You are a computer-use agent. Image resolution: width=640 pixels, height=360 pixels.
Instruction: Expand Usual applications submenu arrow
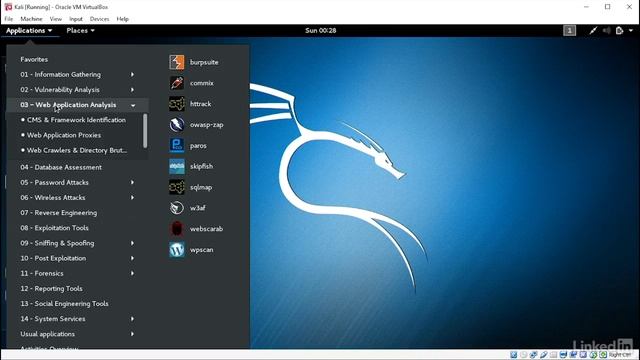coord(132,334)
